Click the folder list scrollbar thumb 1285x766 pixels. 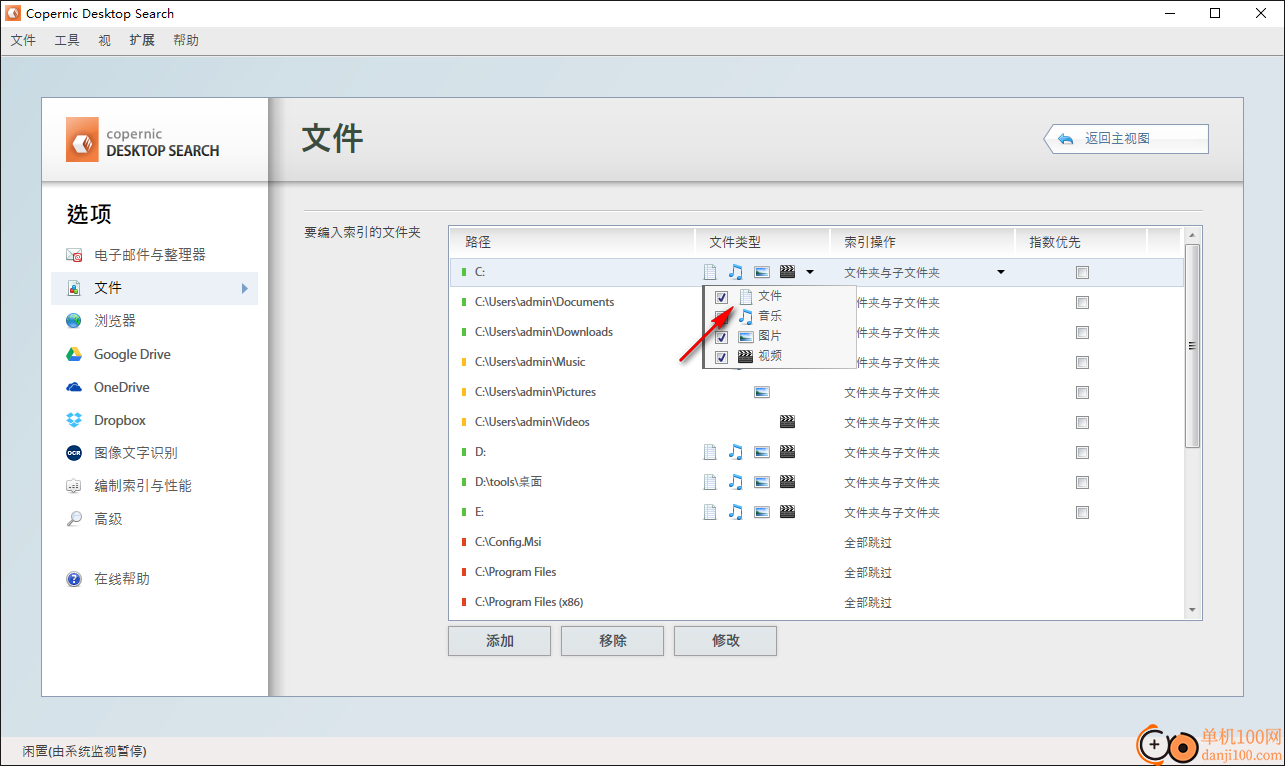tap(1191, 345)
